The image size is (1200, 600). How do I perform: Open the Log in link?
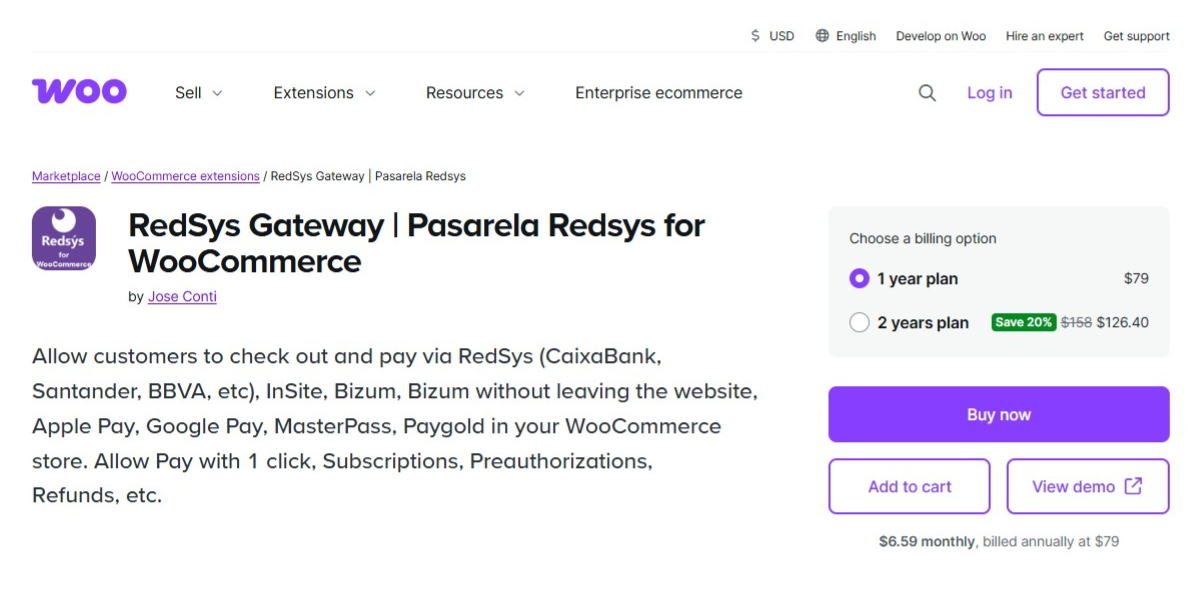click(989, 93)
